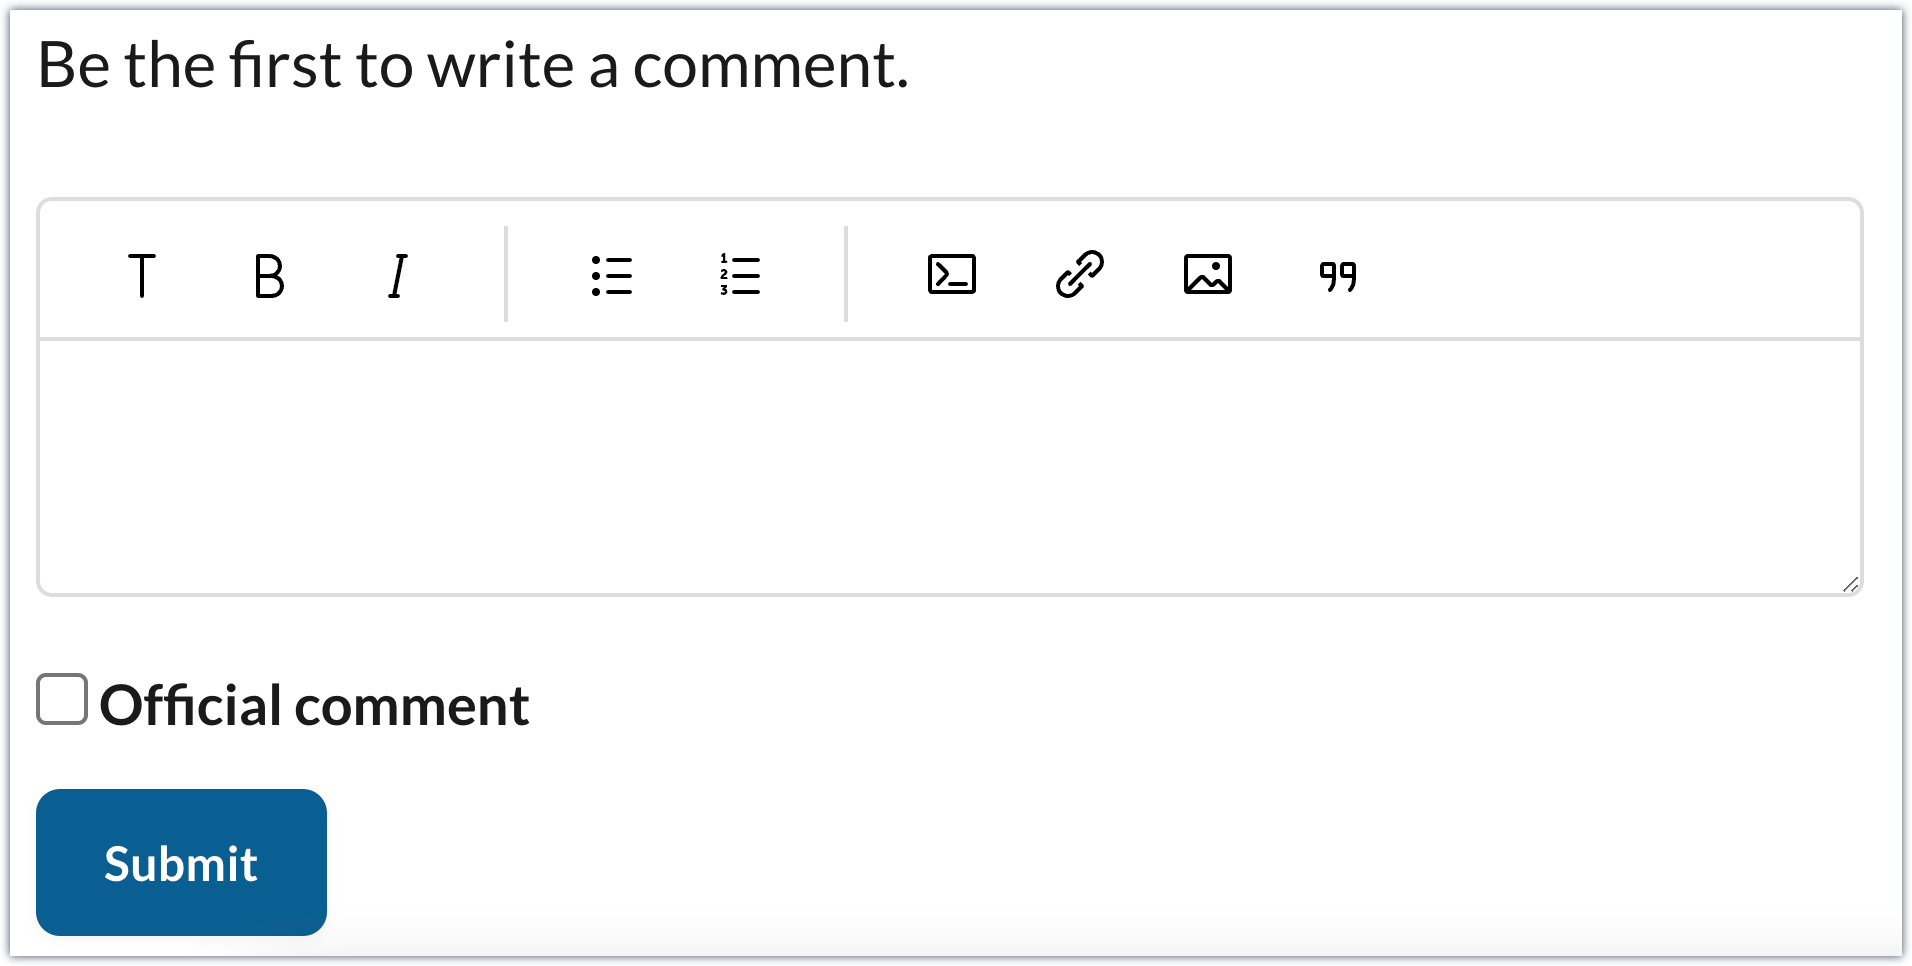Screen dimensions: 1912x966
Task: Click the text area resize handle
Action: coord(1850,585)
